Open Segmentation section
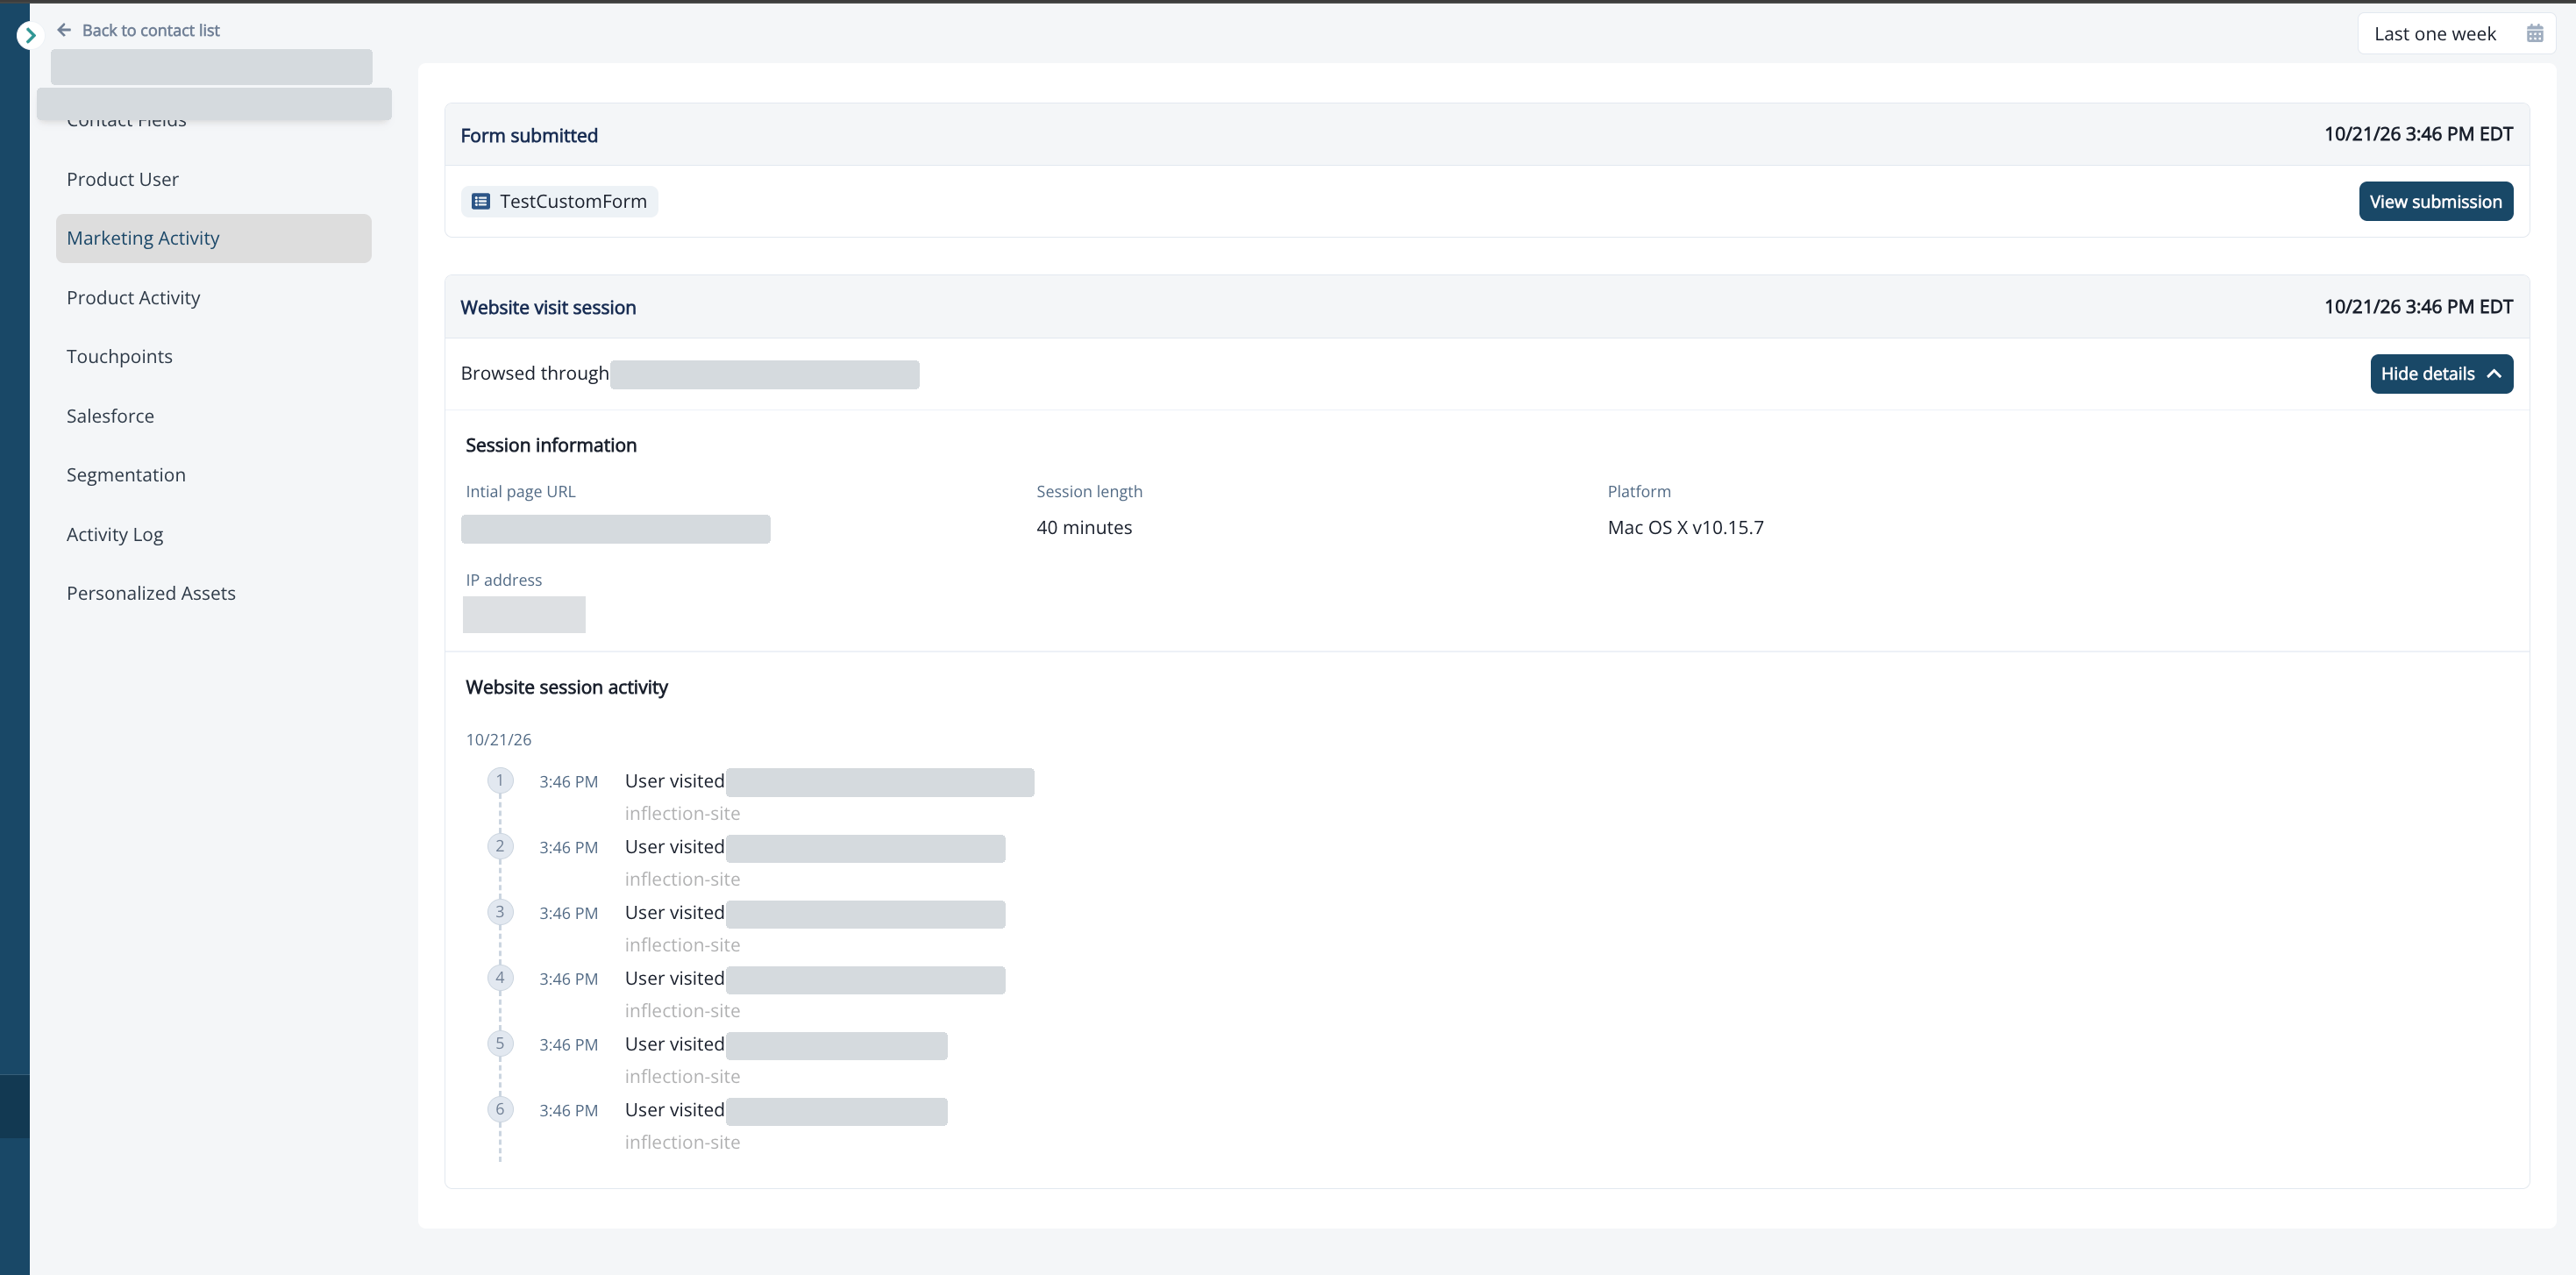Screen dimensions: 2576x1275 (214, 475)
